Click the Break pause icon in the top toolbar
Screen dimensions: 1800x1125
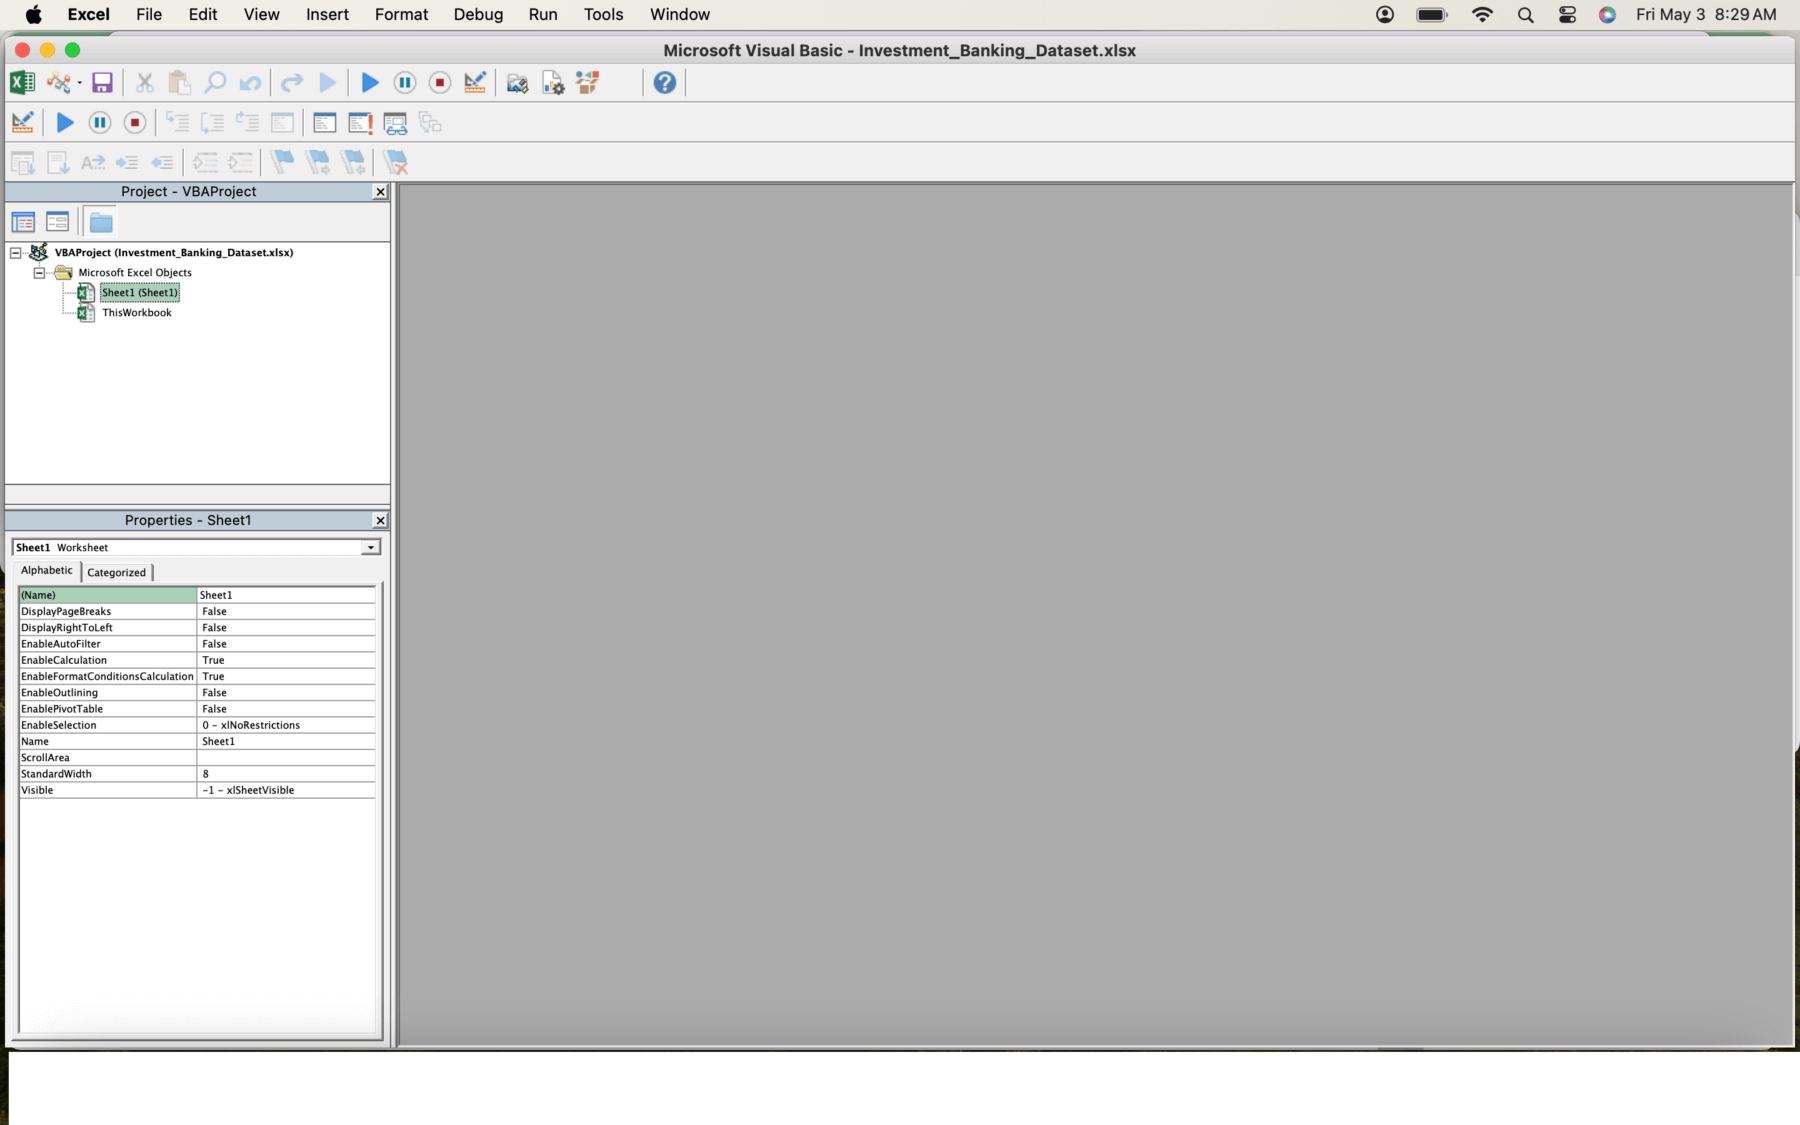(x=405, y=83)
